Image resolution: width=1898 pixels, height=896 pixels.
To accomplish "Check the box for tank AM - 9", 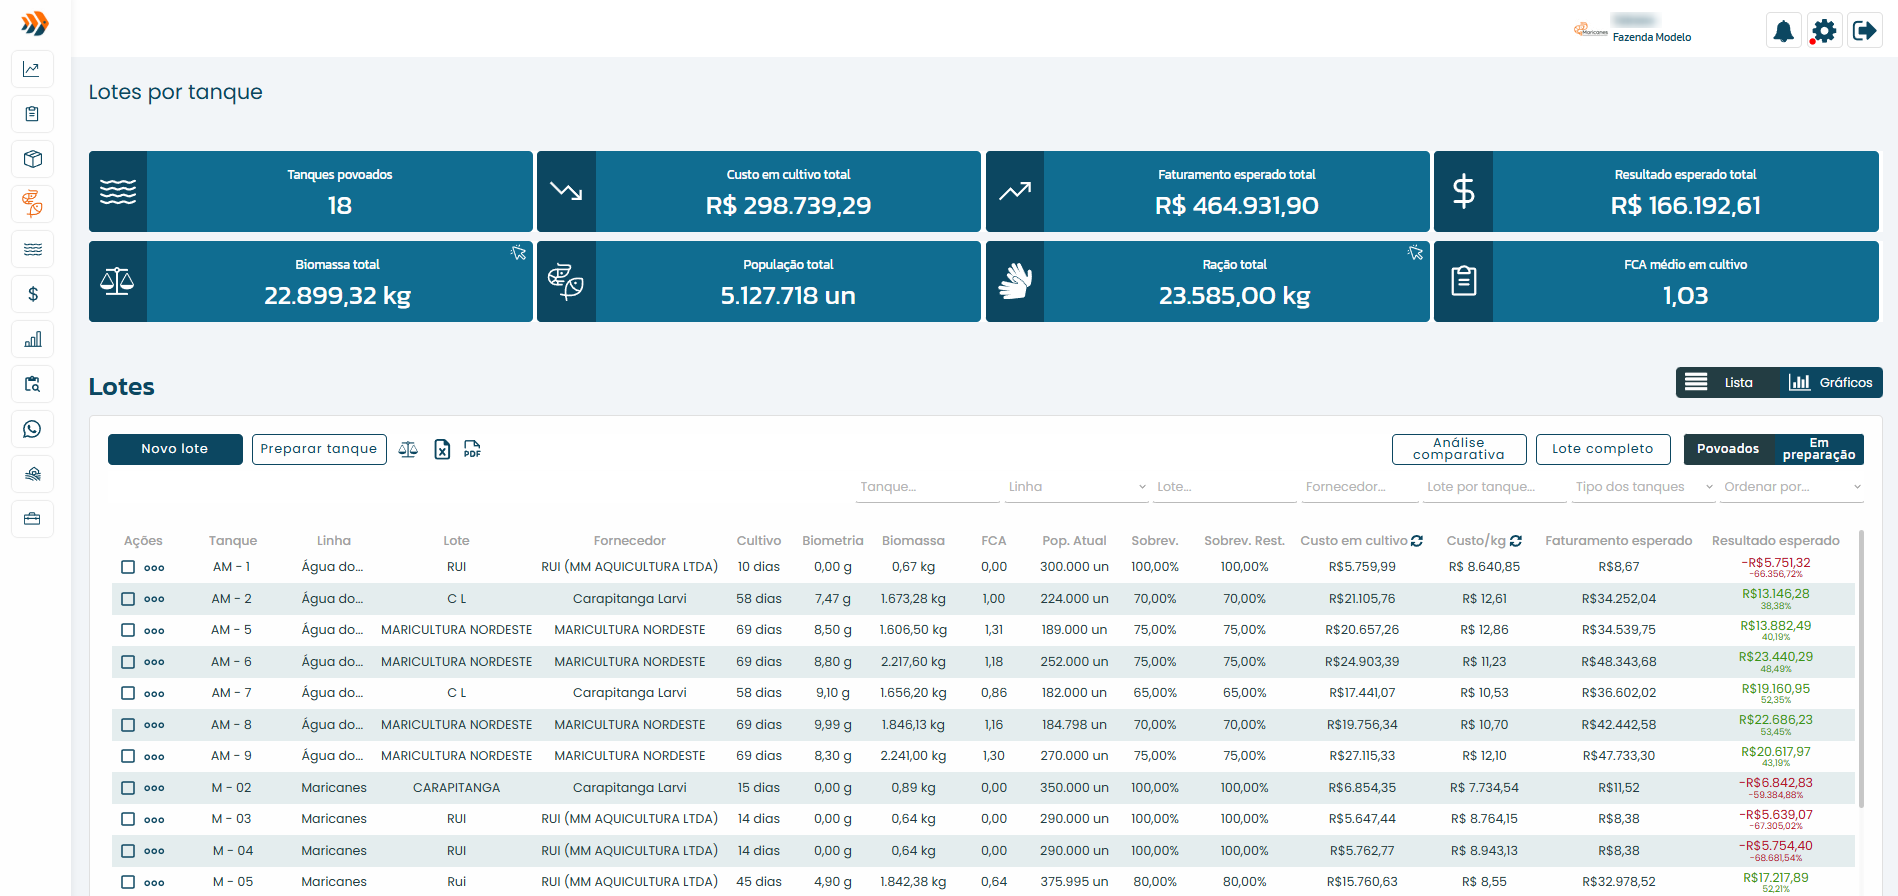I will click(128, 756).
